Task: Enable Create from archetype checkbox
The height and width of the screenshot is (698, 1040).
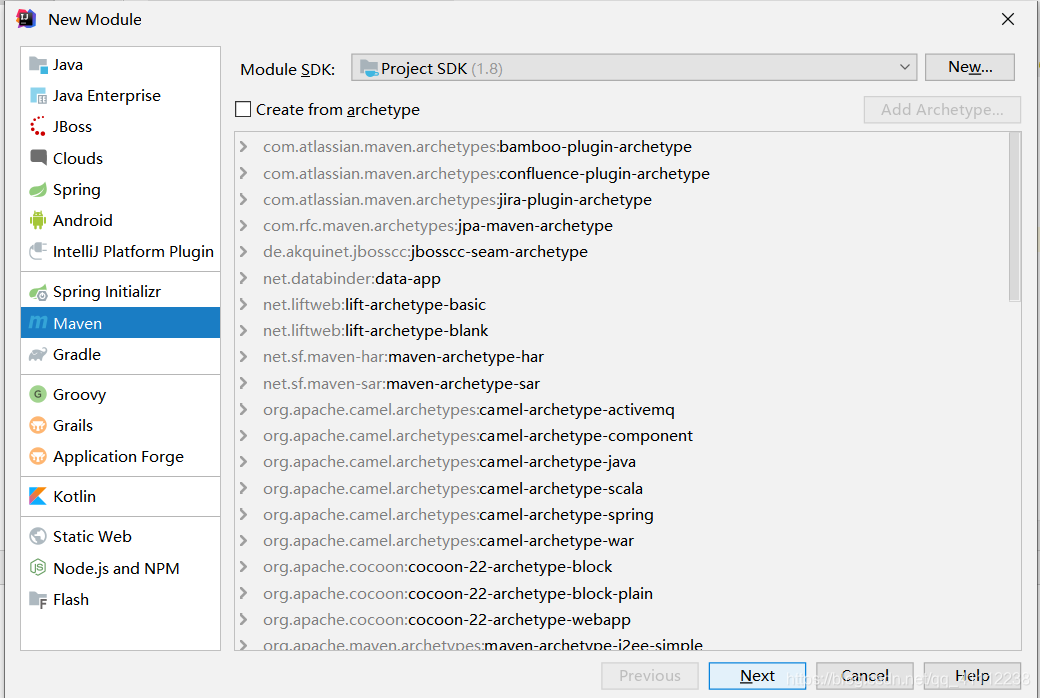Action: [243, 109]
